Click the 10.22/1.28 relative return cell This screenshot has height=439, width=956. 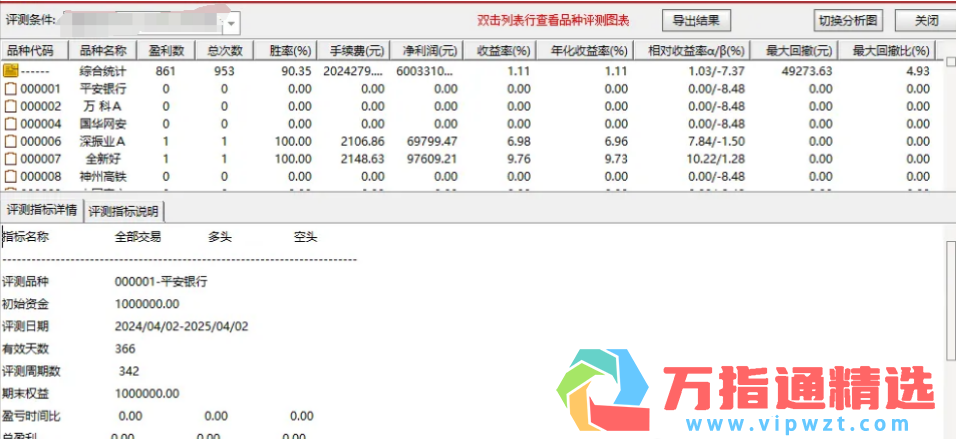click(x=716, y=159)
